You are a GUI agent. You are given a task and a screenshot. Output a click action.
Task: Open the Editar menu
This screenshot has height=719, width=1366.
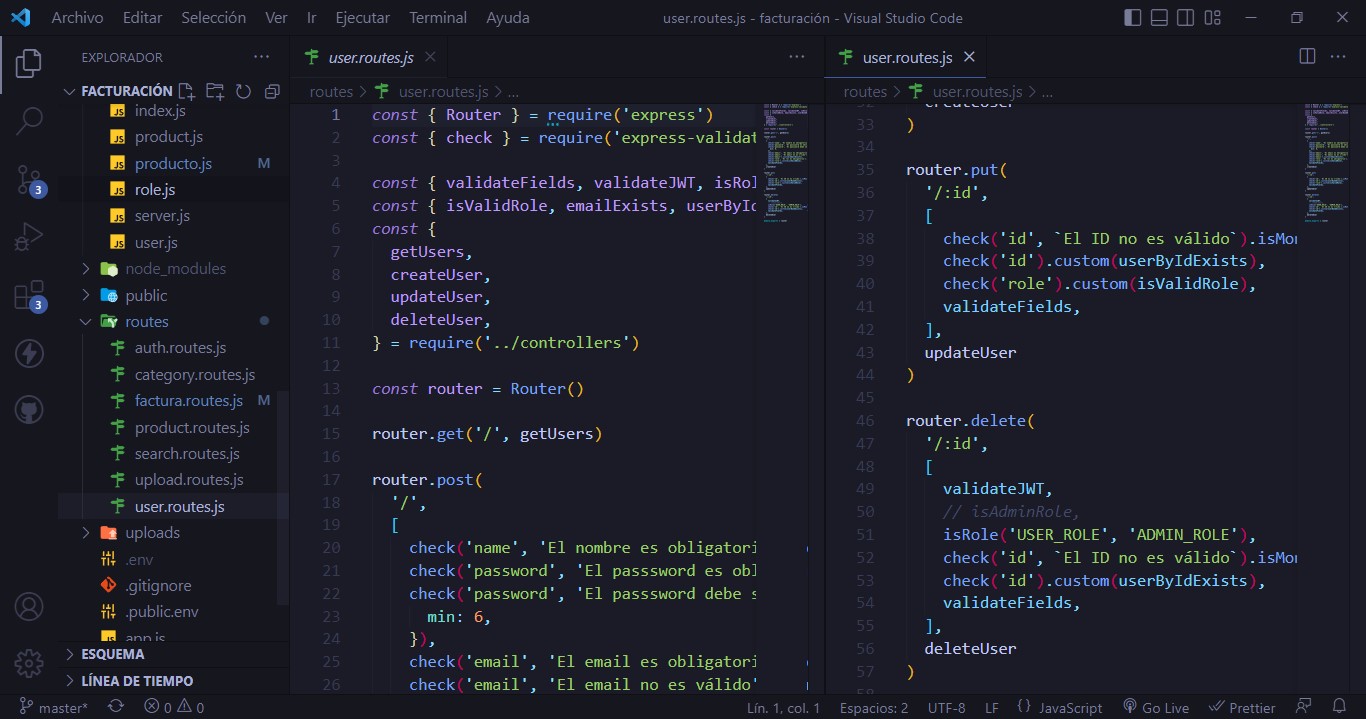pos(142,17)
